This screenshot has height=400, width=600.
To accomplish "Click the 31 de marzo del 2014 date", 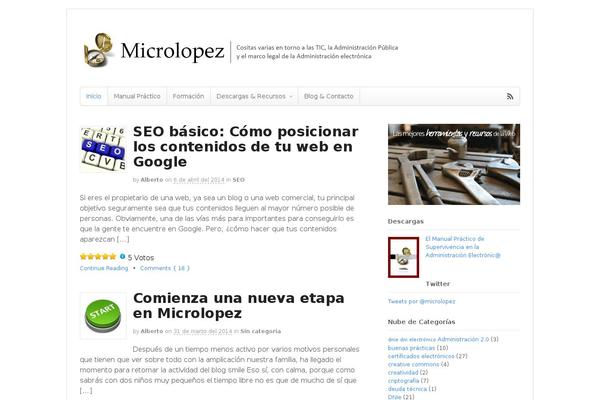I will [203, 331].
